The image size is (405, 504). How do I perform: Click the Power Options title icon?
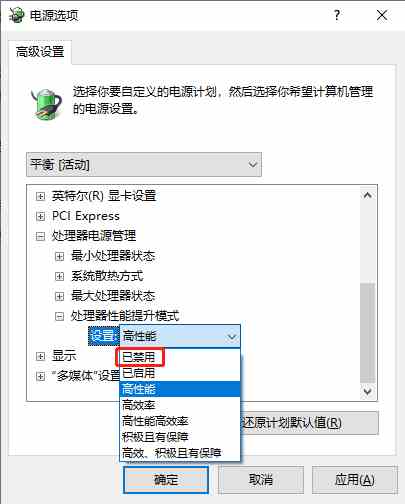point(17,15)
